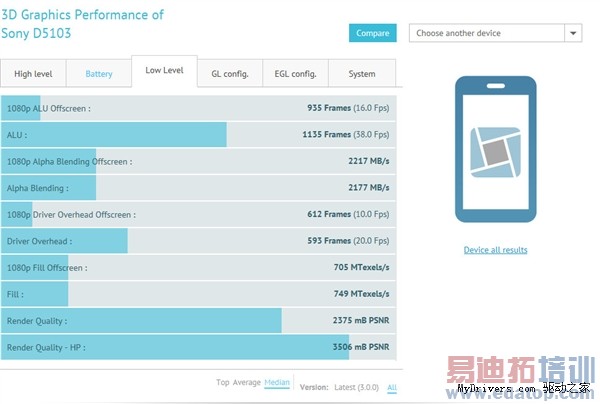
Task: Click the 2177 MB/s value
Action: [369, 187]
